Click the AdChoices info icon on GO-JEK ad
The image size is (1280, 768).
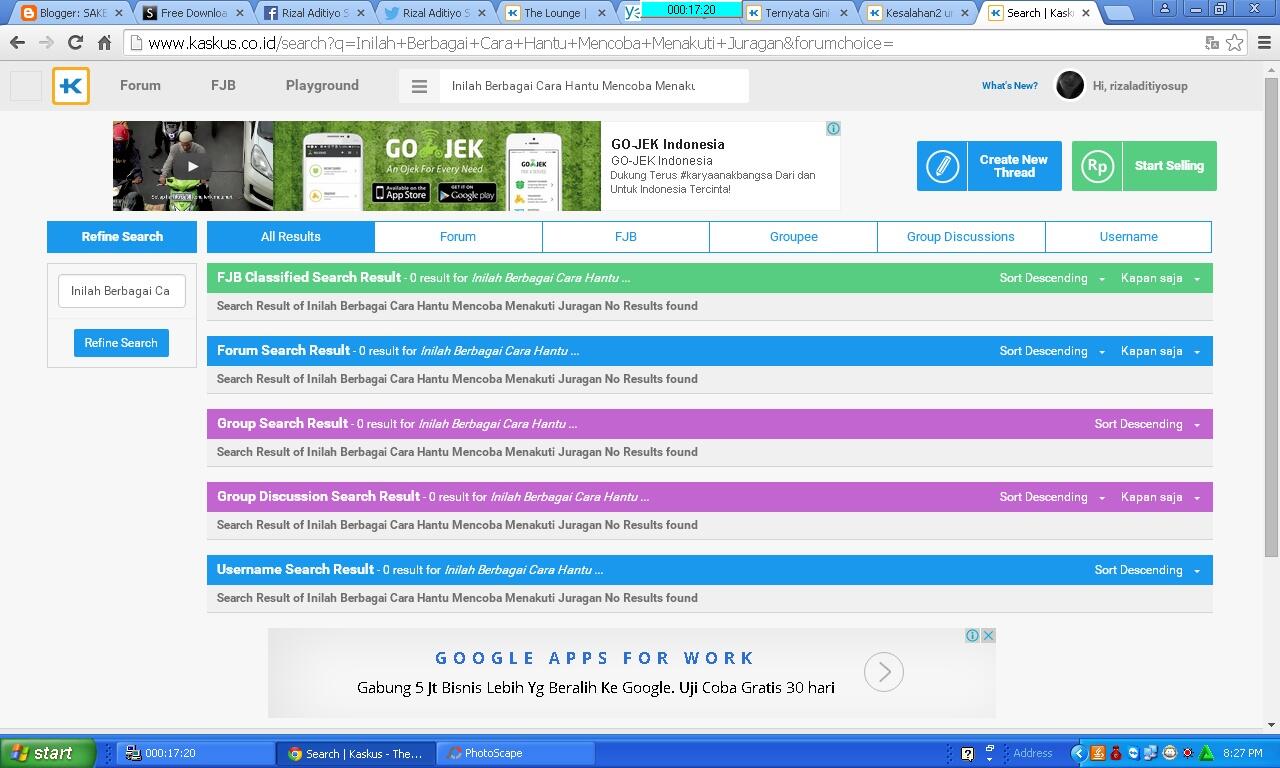833,129
